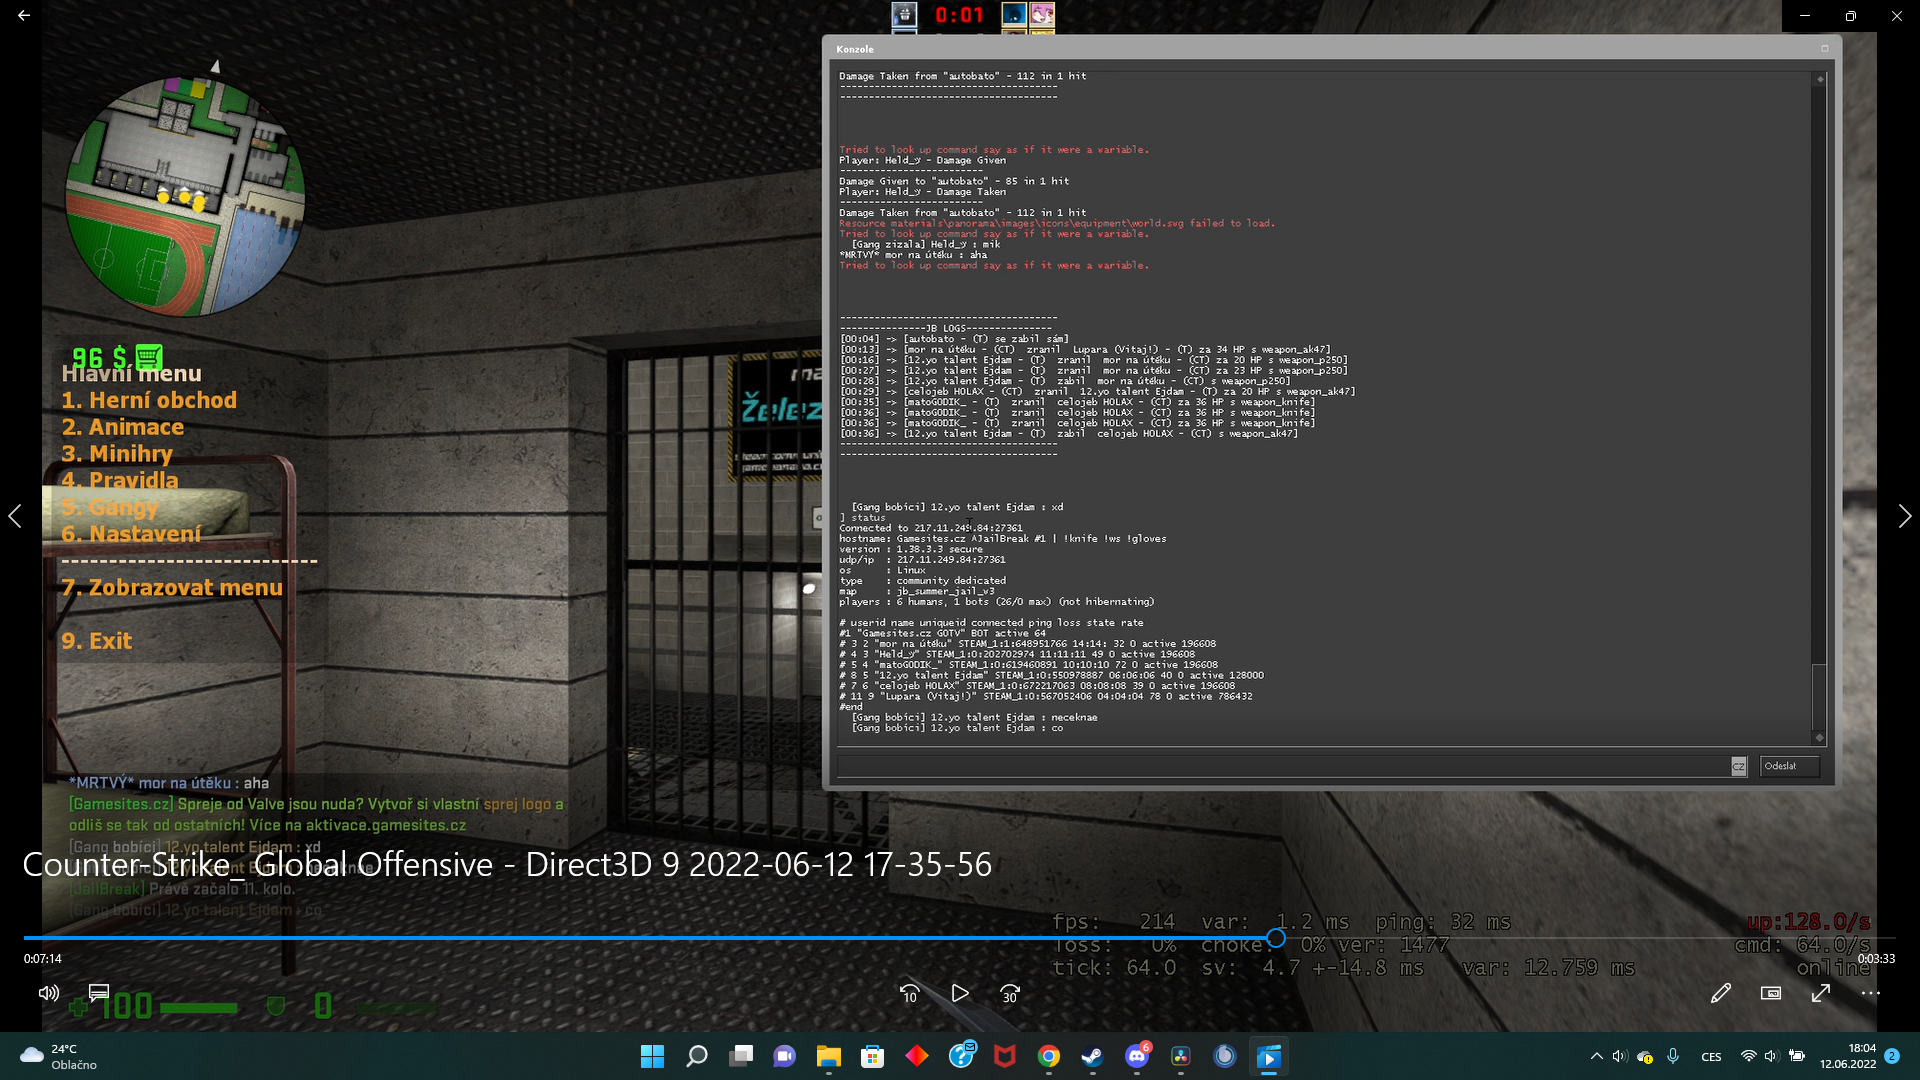Enter full screen with expand arrows
This screenshot has width=1920, height=1080.
[1821, 993]
